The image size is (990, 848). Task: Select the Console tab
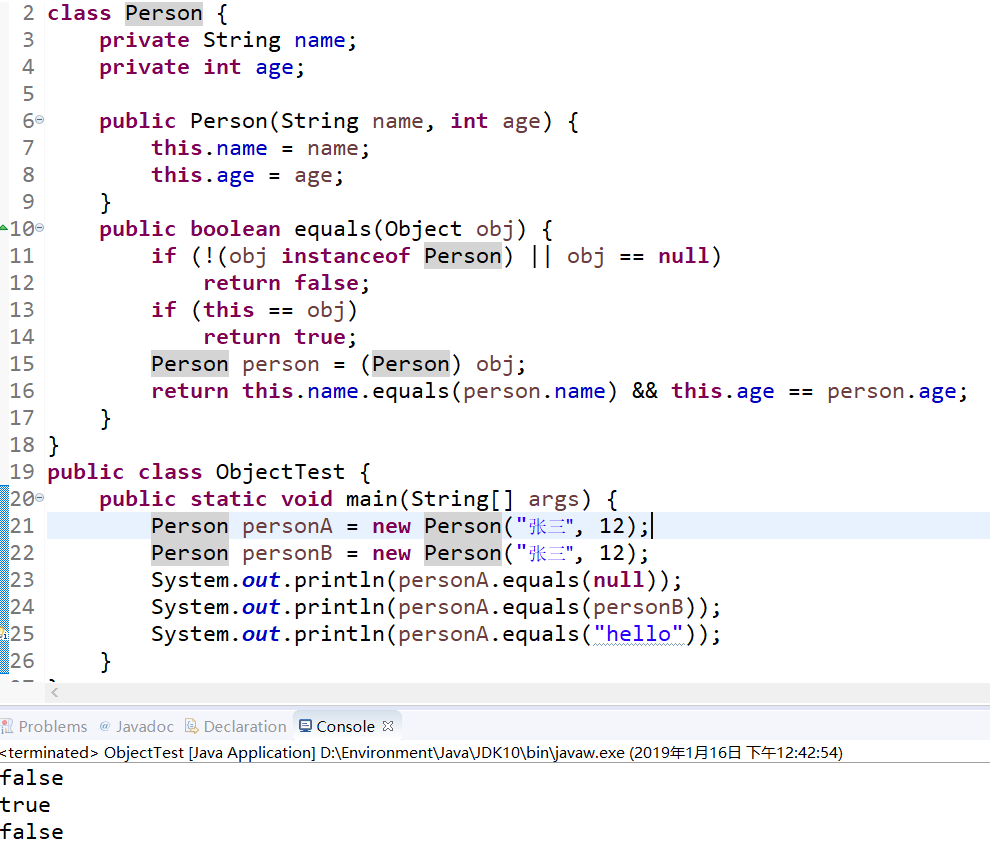point(345,726)
